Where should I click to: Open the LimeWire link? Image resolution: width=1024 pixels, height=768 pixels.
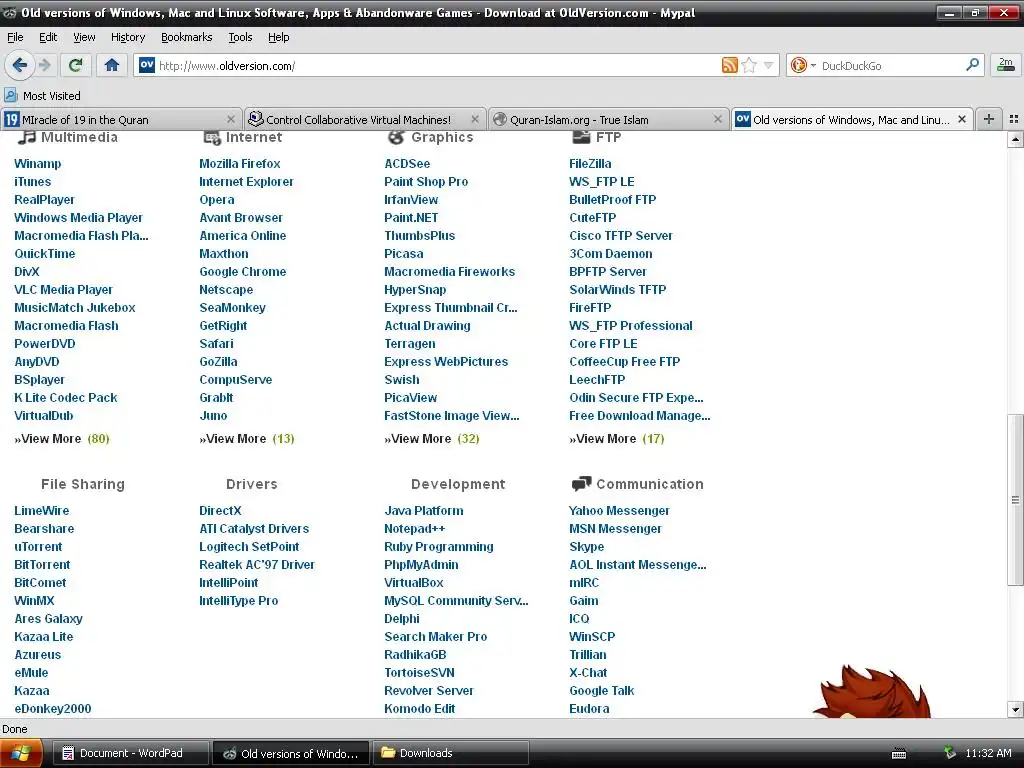point(42,511)
